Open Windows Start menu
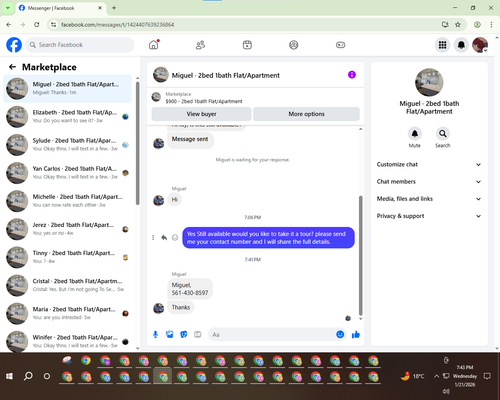 coord(10,376)
